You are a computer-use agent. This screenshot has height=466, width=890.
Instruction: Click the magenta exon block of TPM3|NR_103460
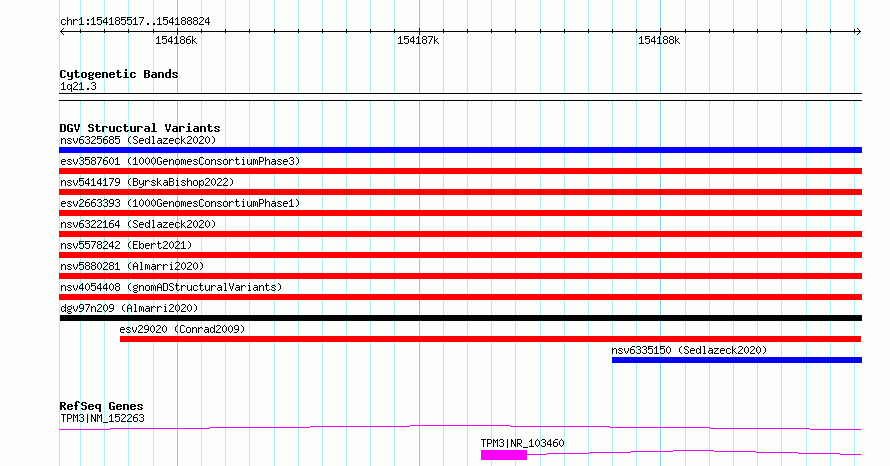[x=504, y=455]
